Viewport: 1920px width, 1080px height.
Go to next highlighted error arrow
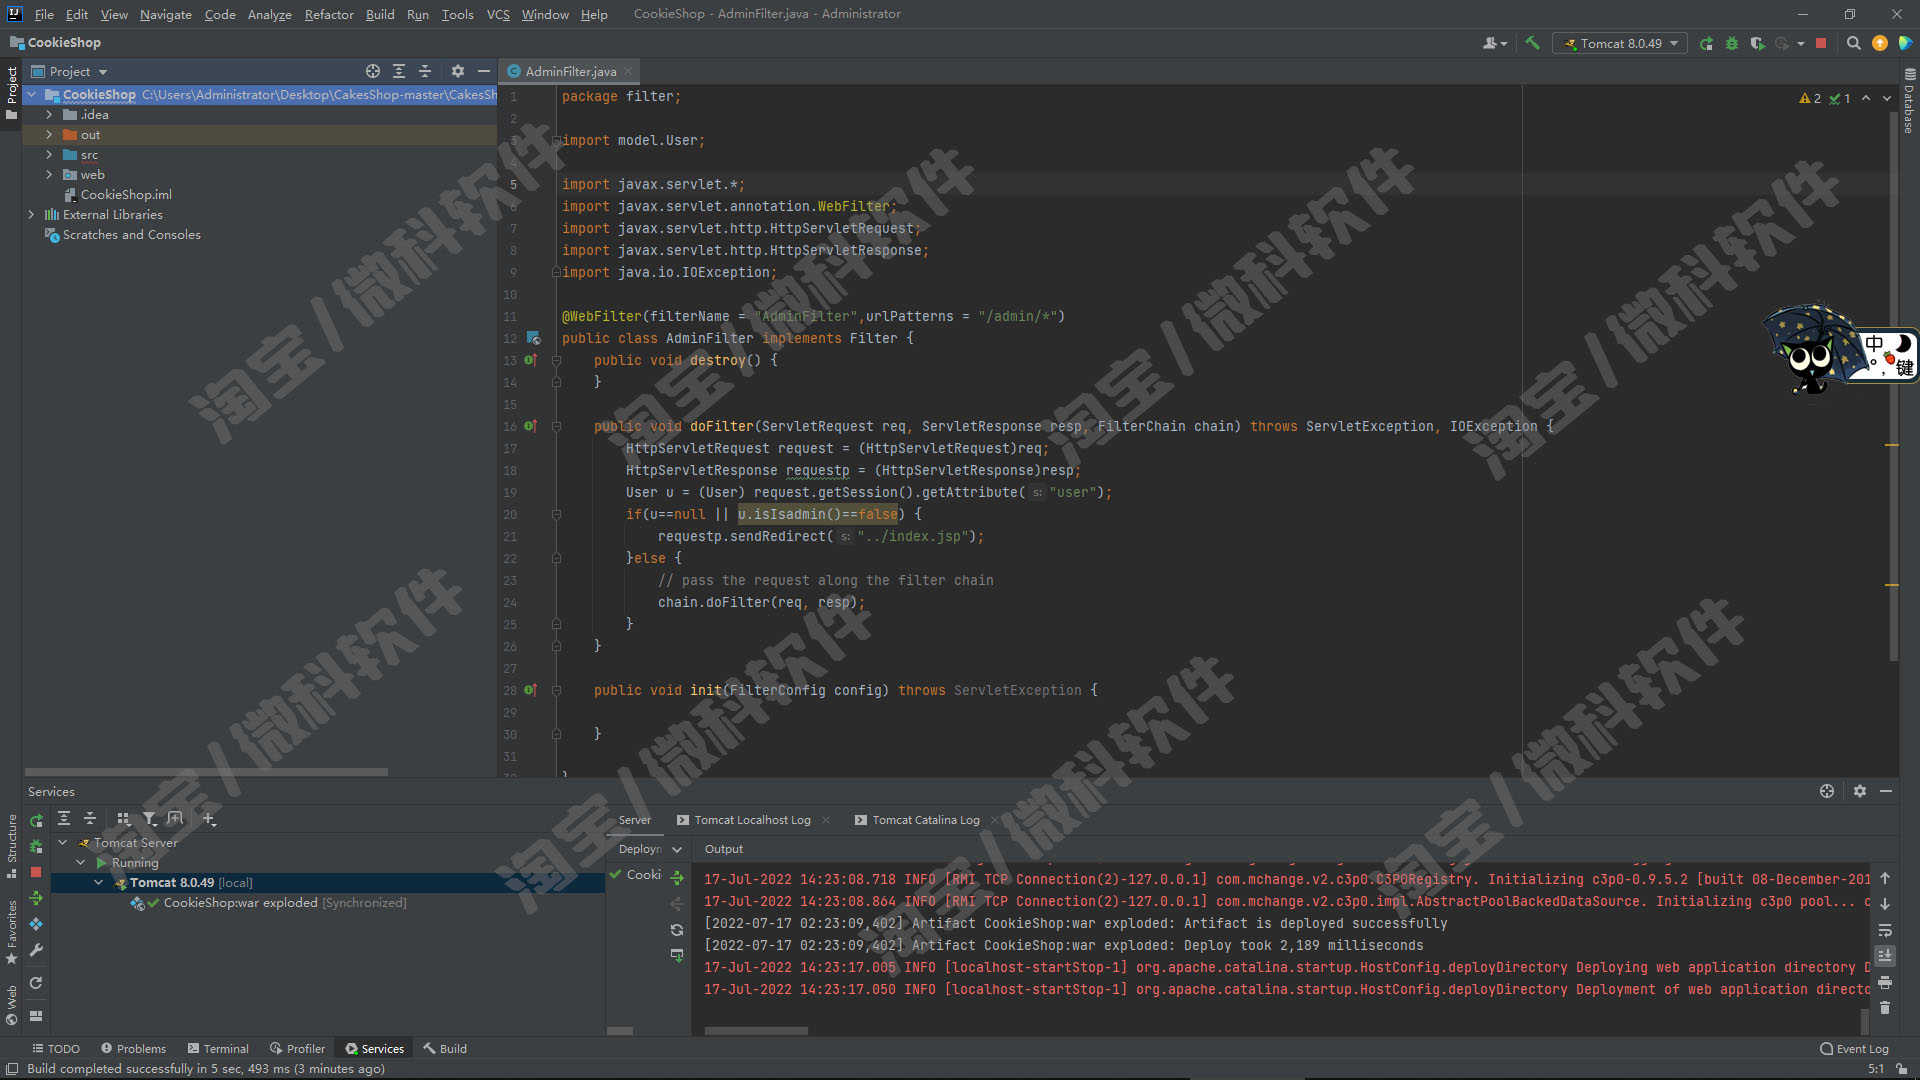(1887, 98)
